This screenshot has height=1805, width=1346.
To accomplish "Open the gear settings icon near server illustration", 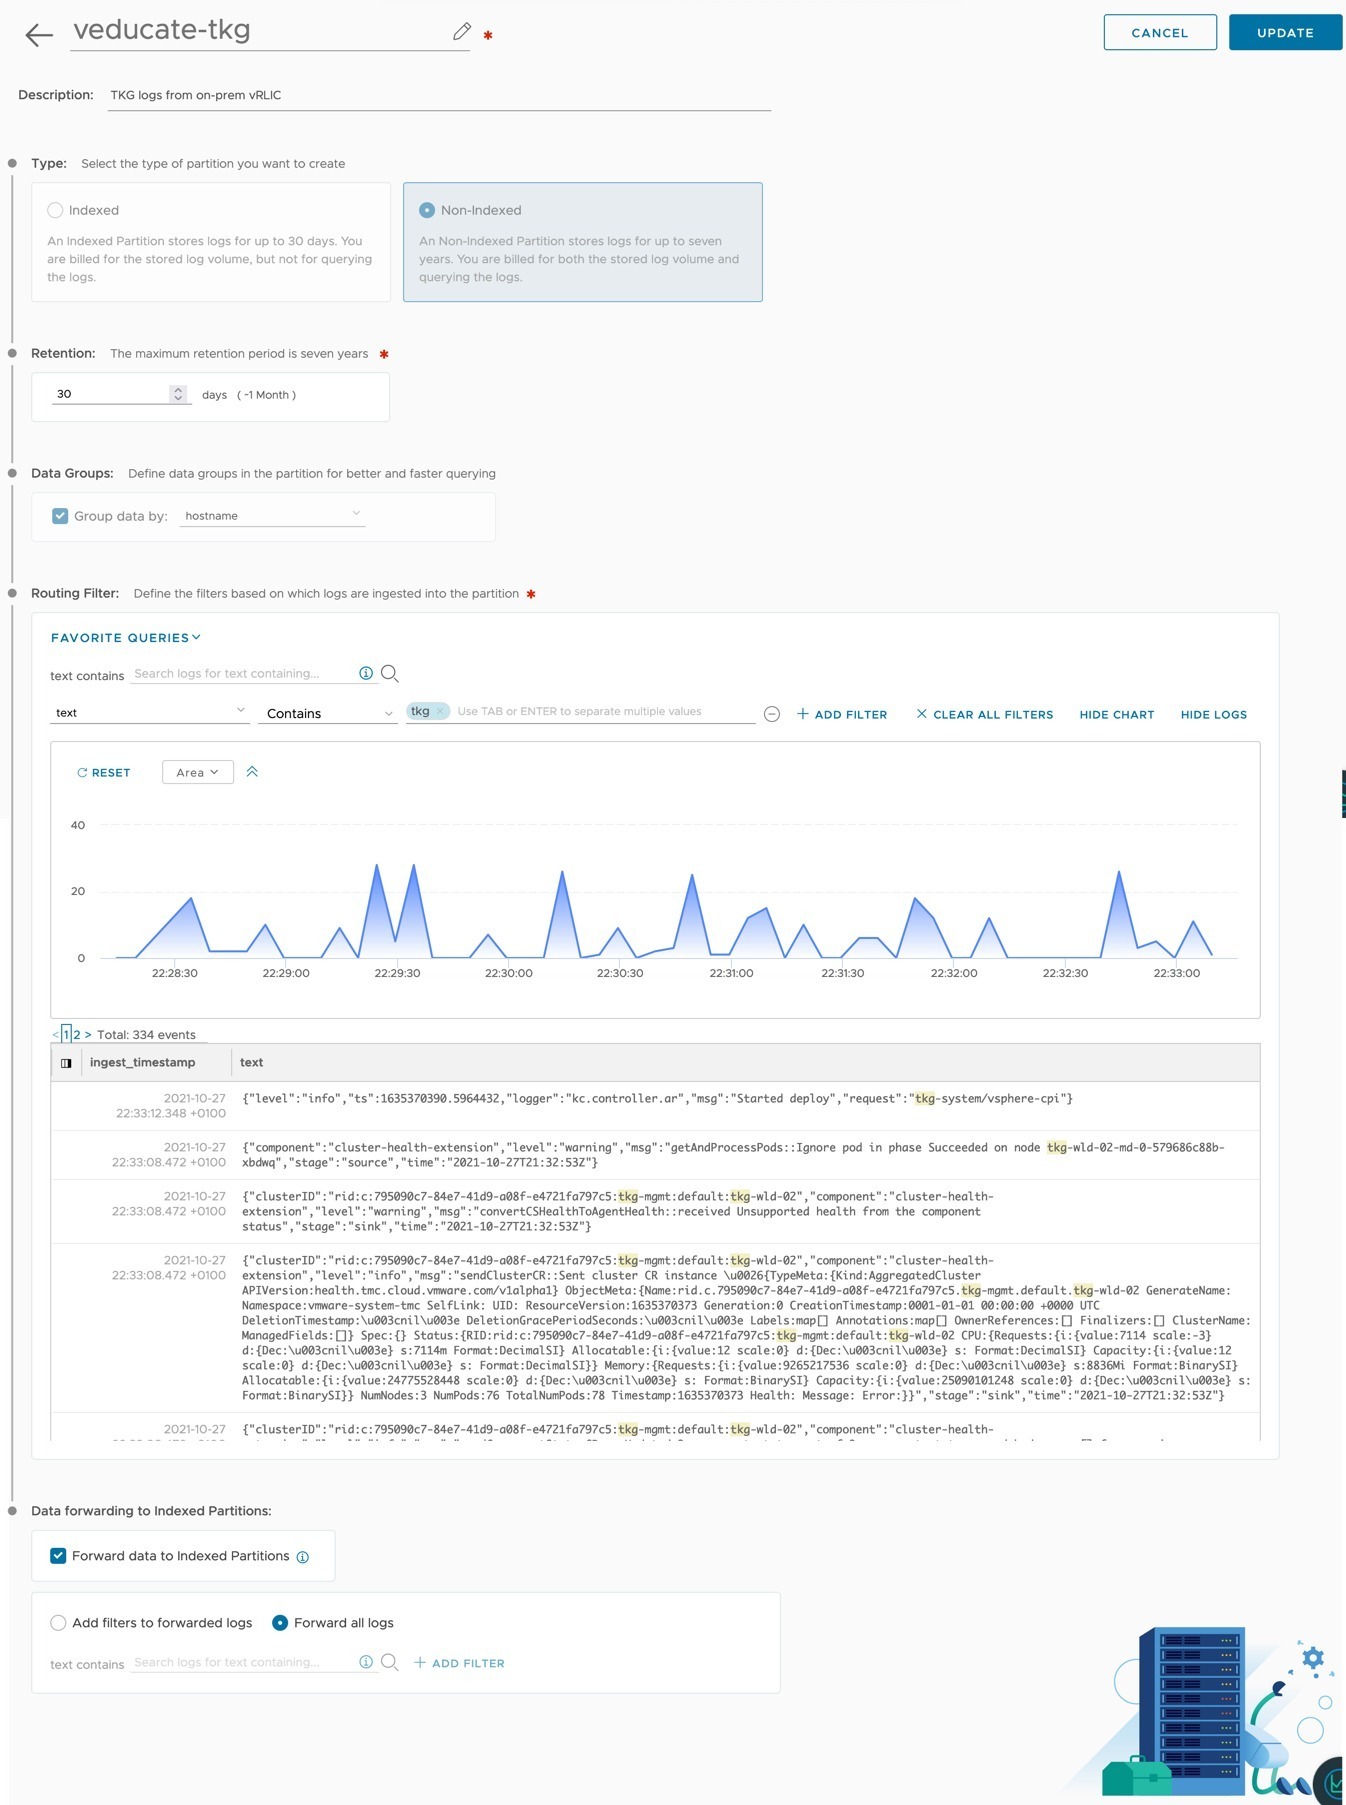I will tap(1313, 1658).
